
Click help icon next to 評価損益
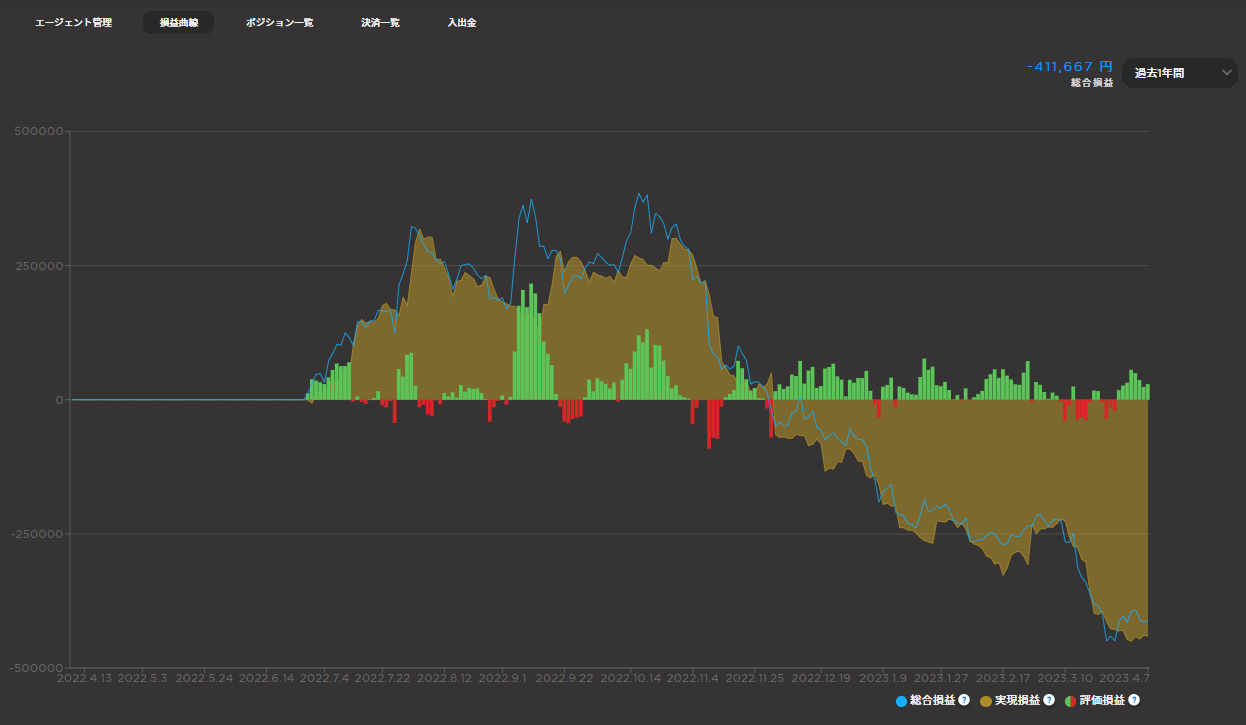click(x=1134, y=700)
